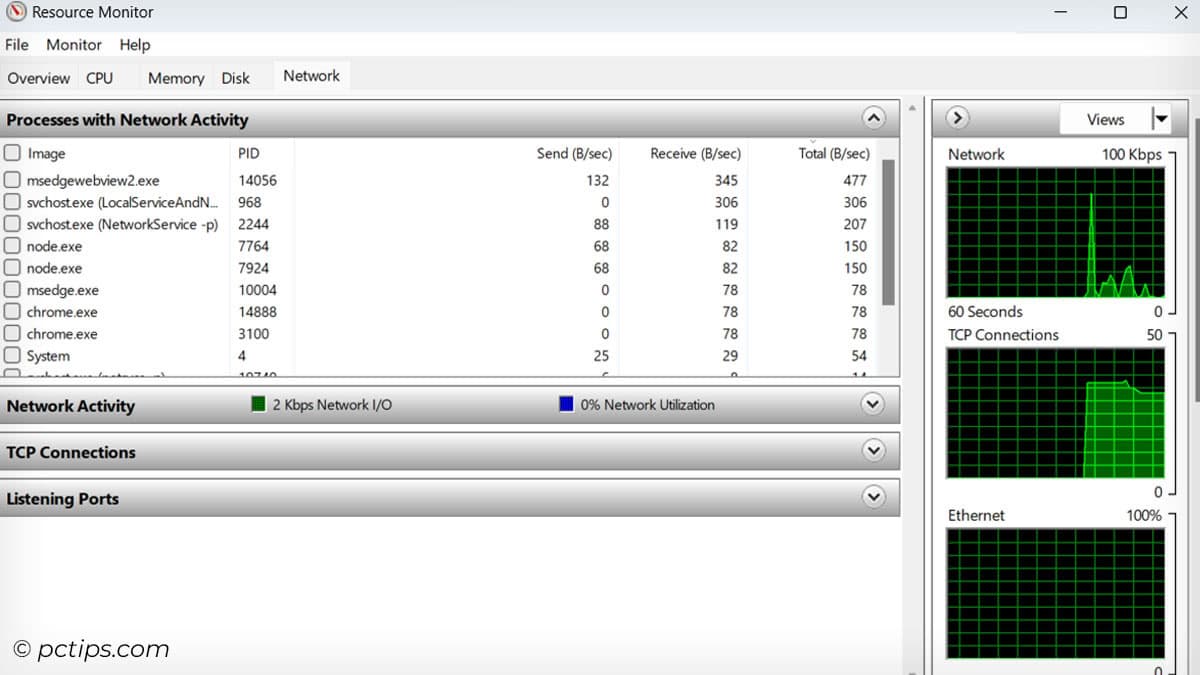
Task: Sort by Total (B/sec) column header
Action: click(x=834, y=153)
